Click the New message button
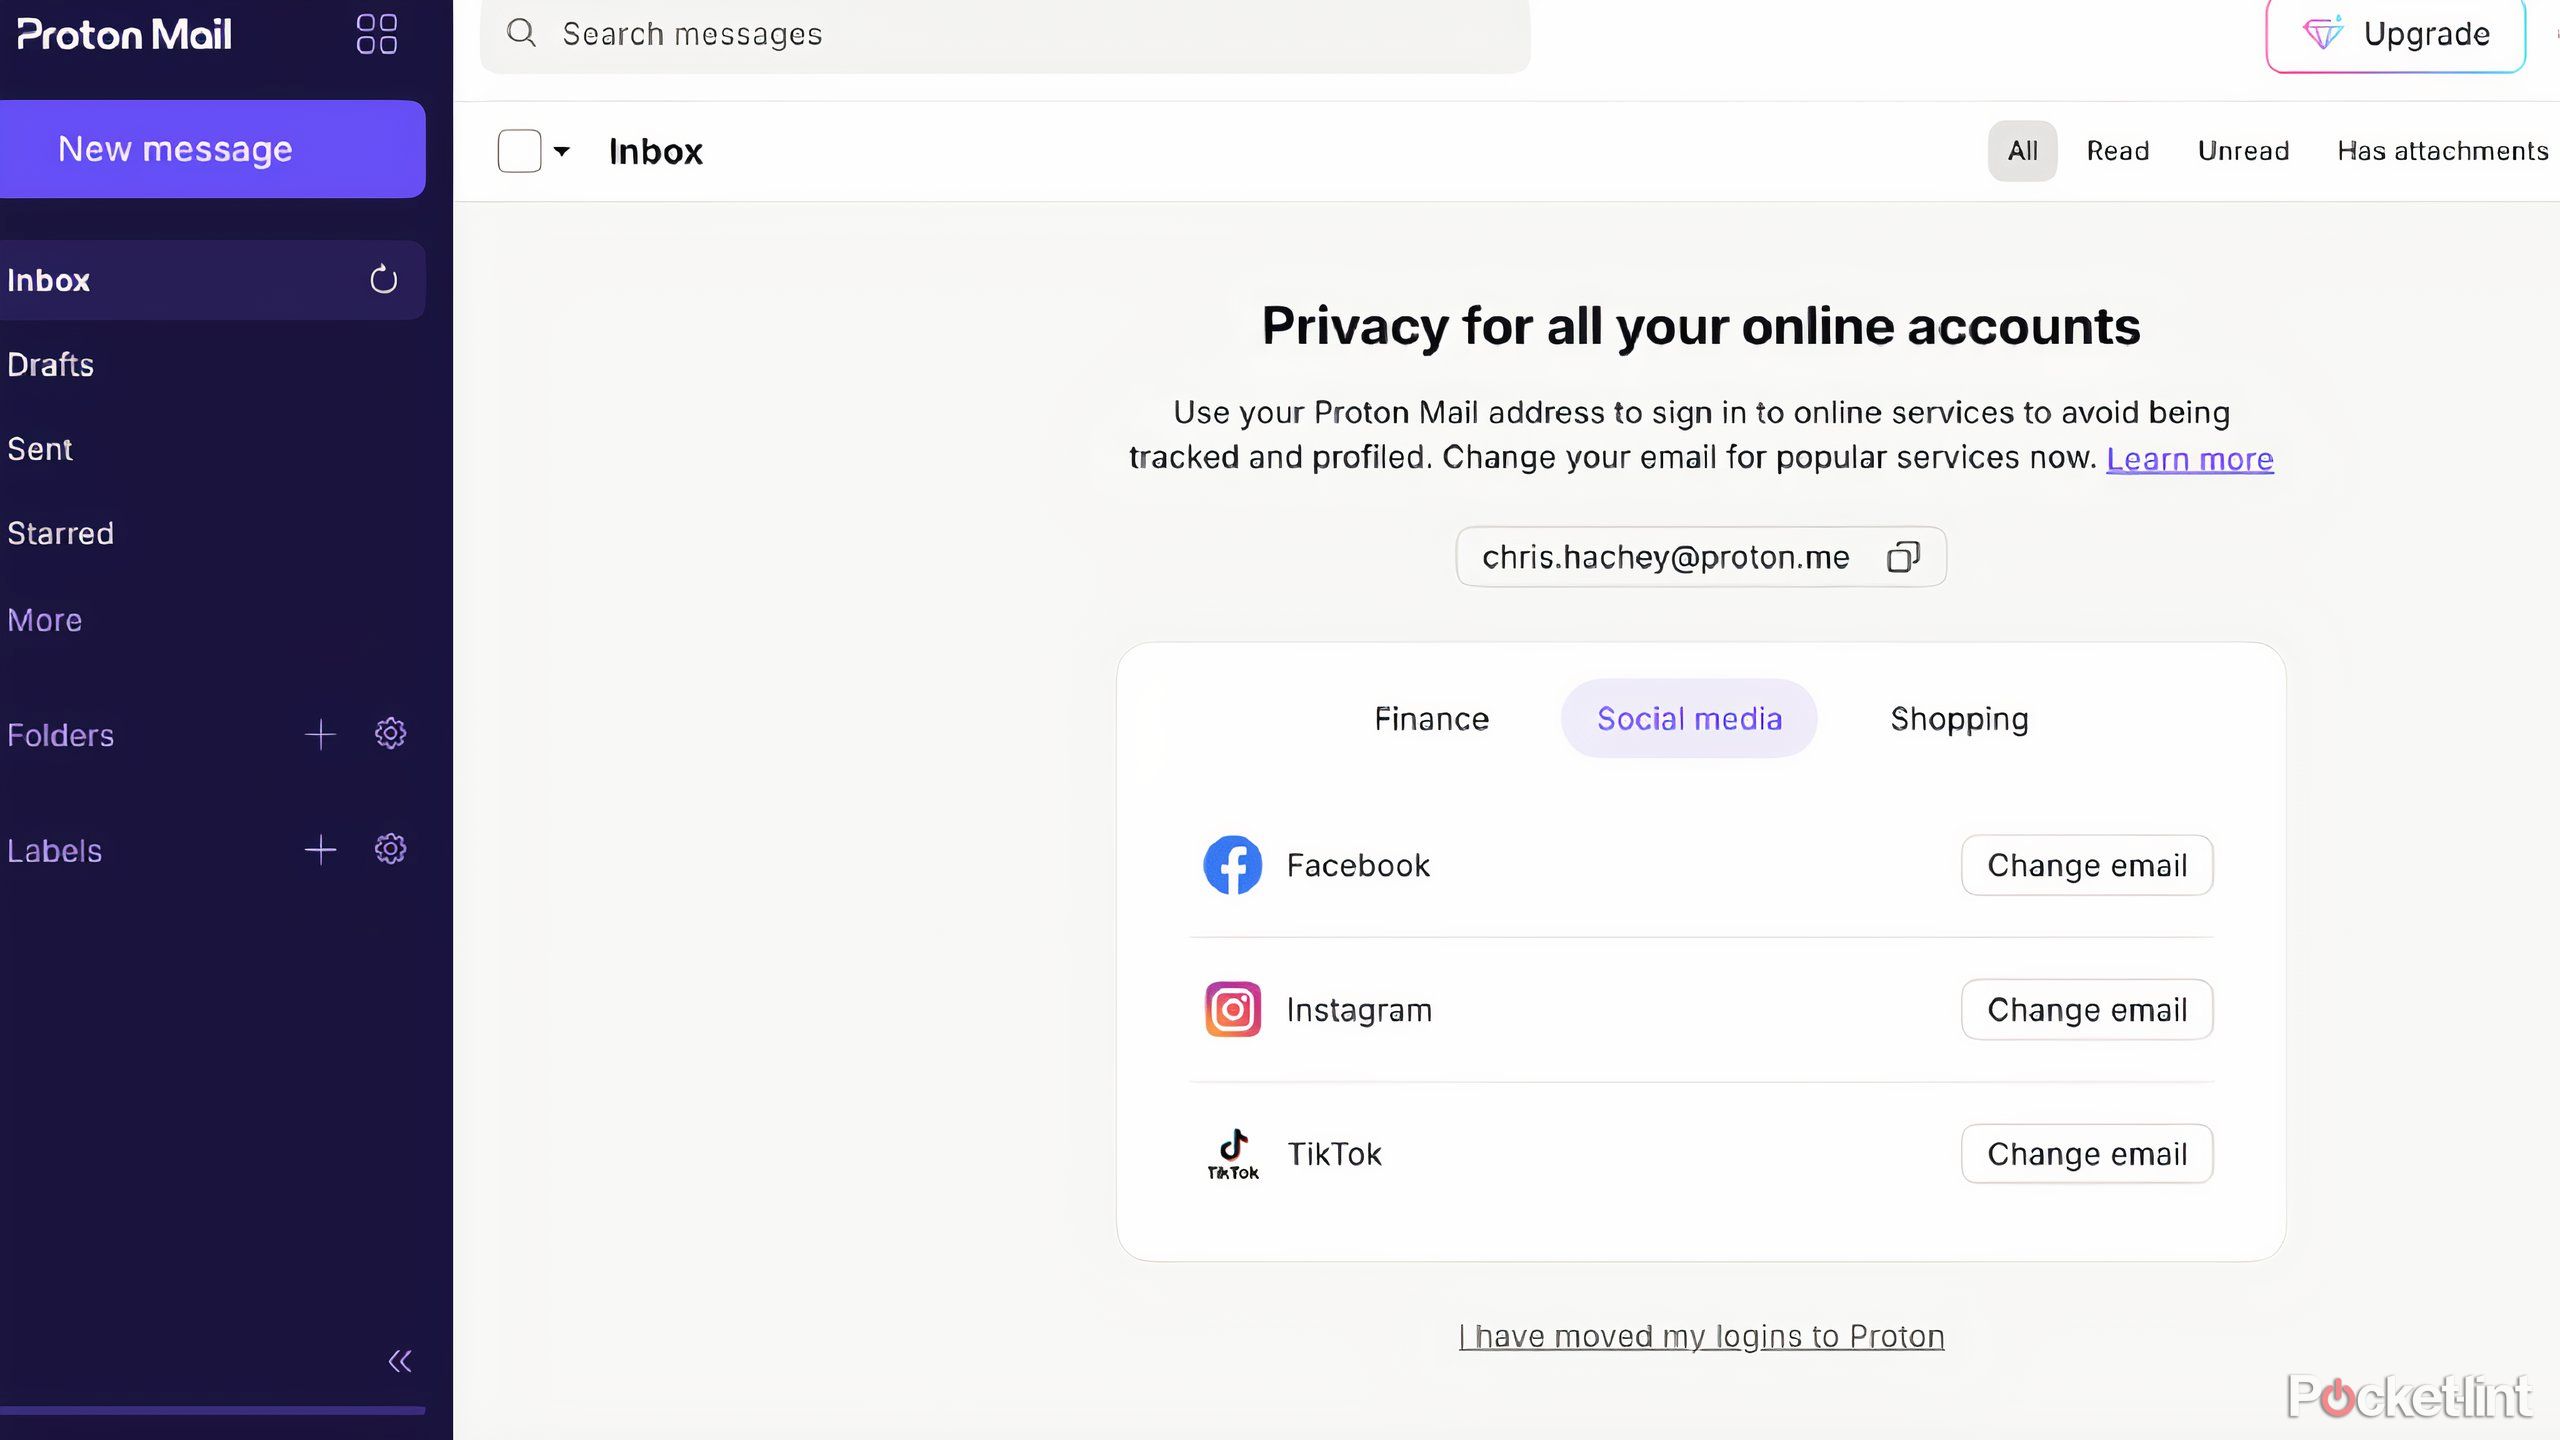 coord(213,149)
